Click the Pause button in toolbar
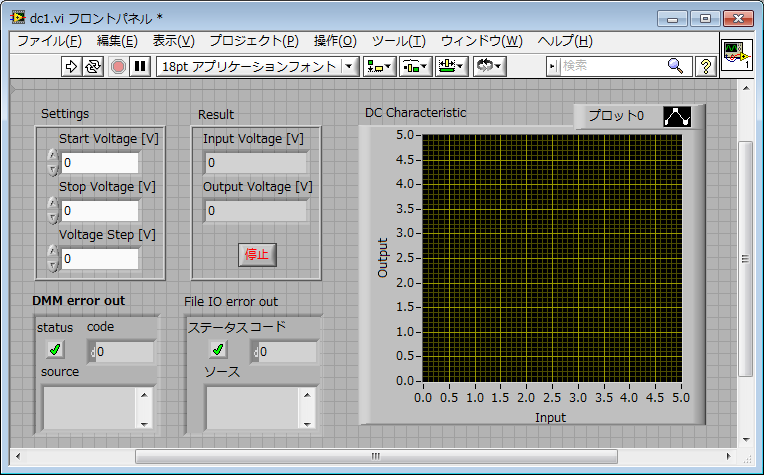This screenshot has height=475, width=764. (x=140, y=66)
